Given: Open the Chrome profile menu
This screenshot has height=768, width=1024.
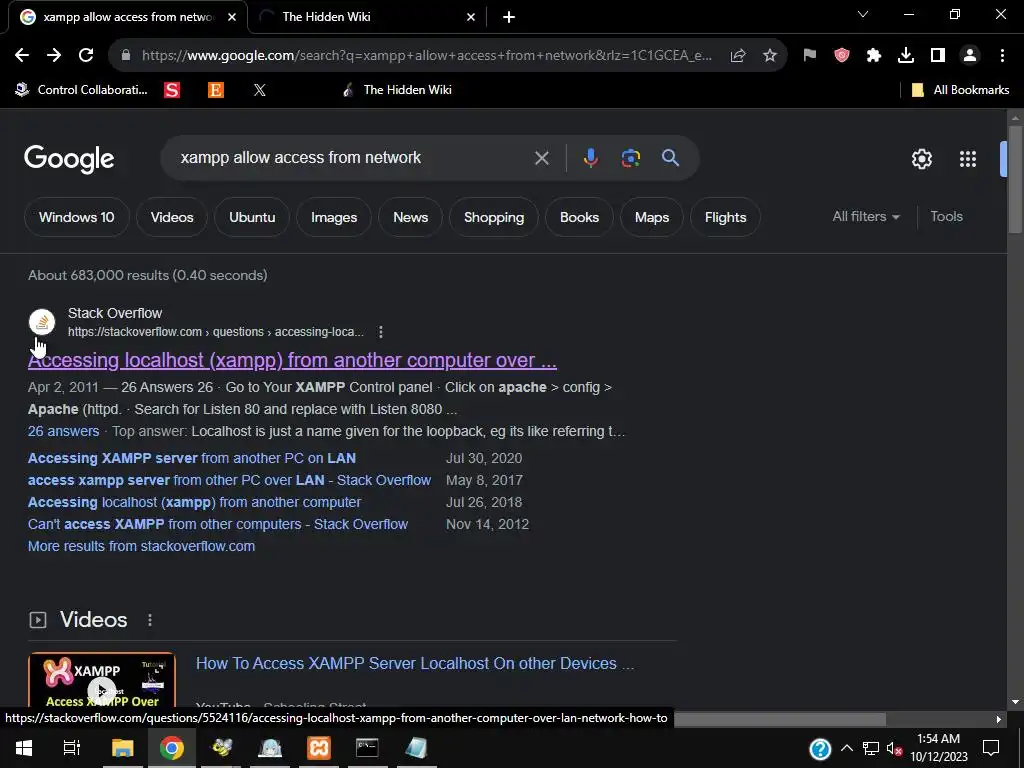Looking at the screenshot, I should click(x=970, y=56).
